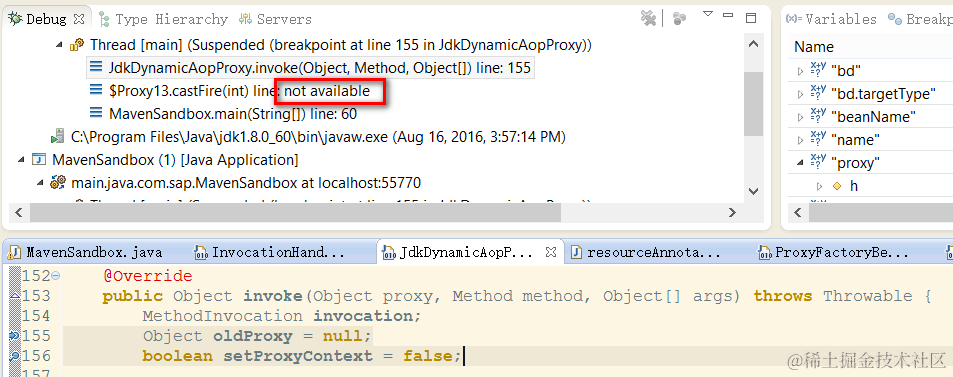953x377 pixels.
Task: Click the Name column header
Action: 814,47
